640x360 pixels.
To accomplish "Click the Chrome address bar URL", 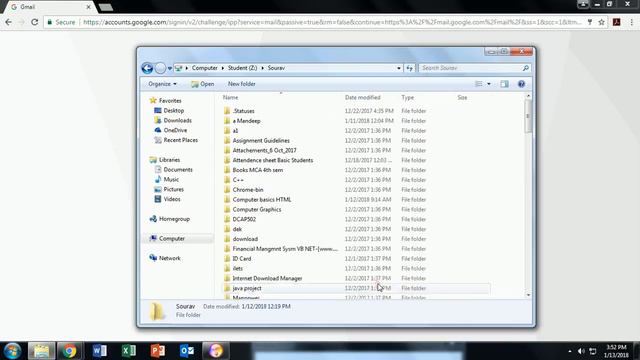I will point(333,22).
